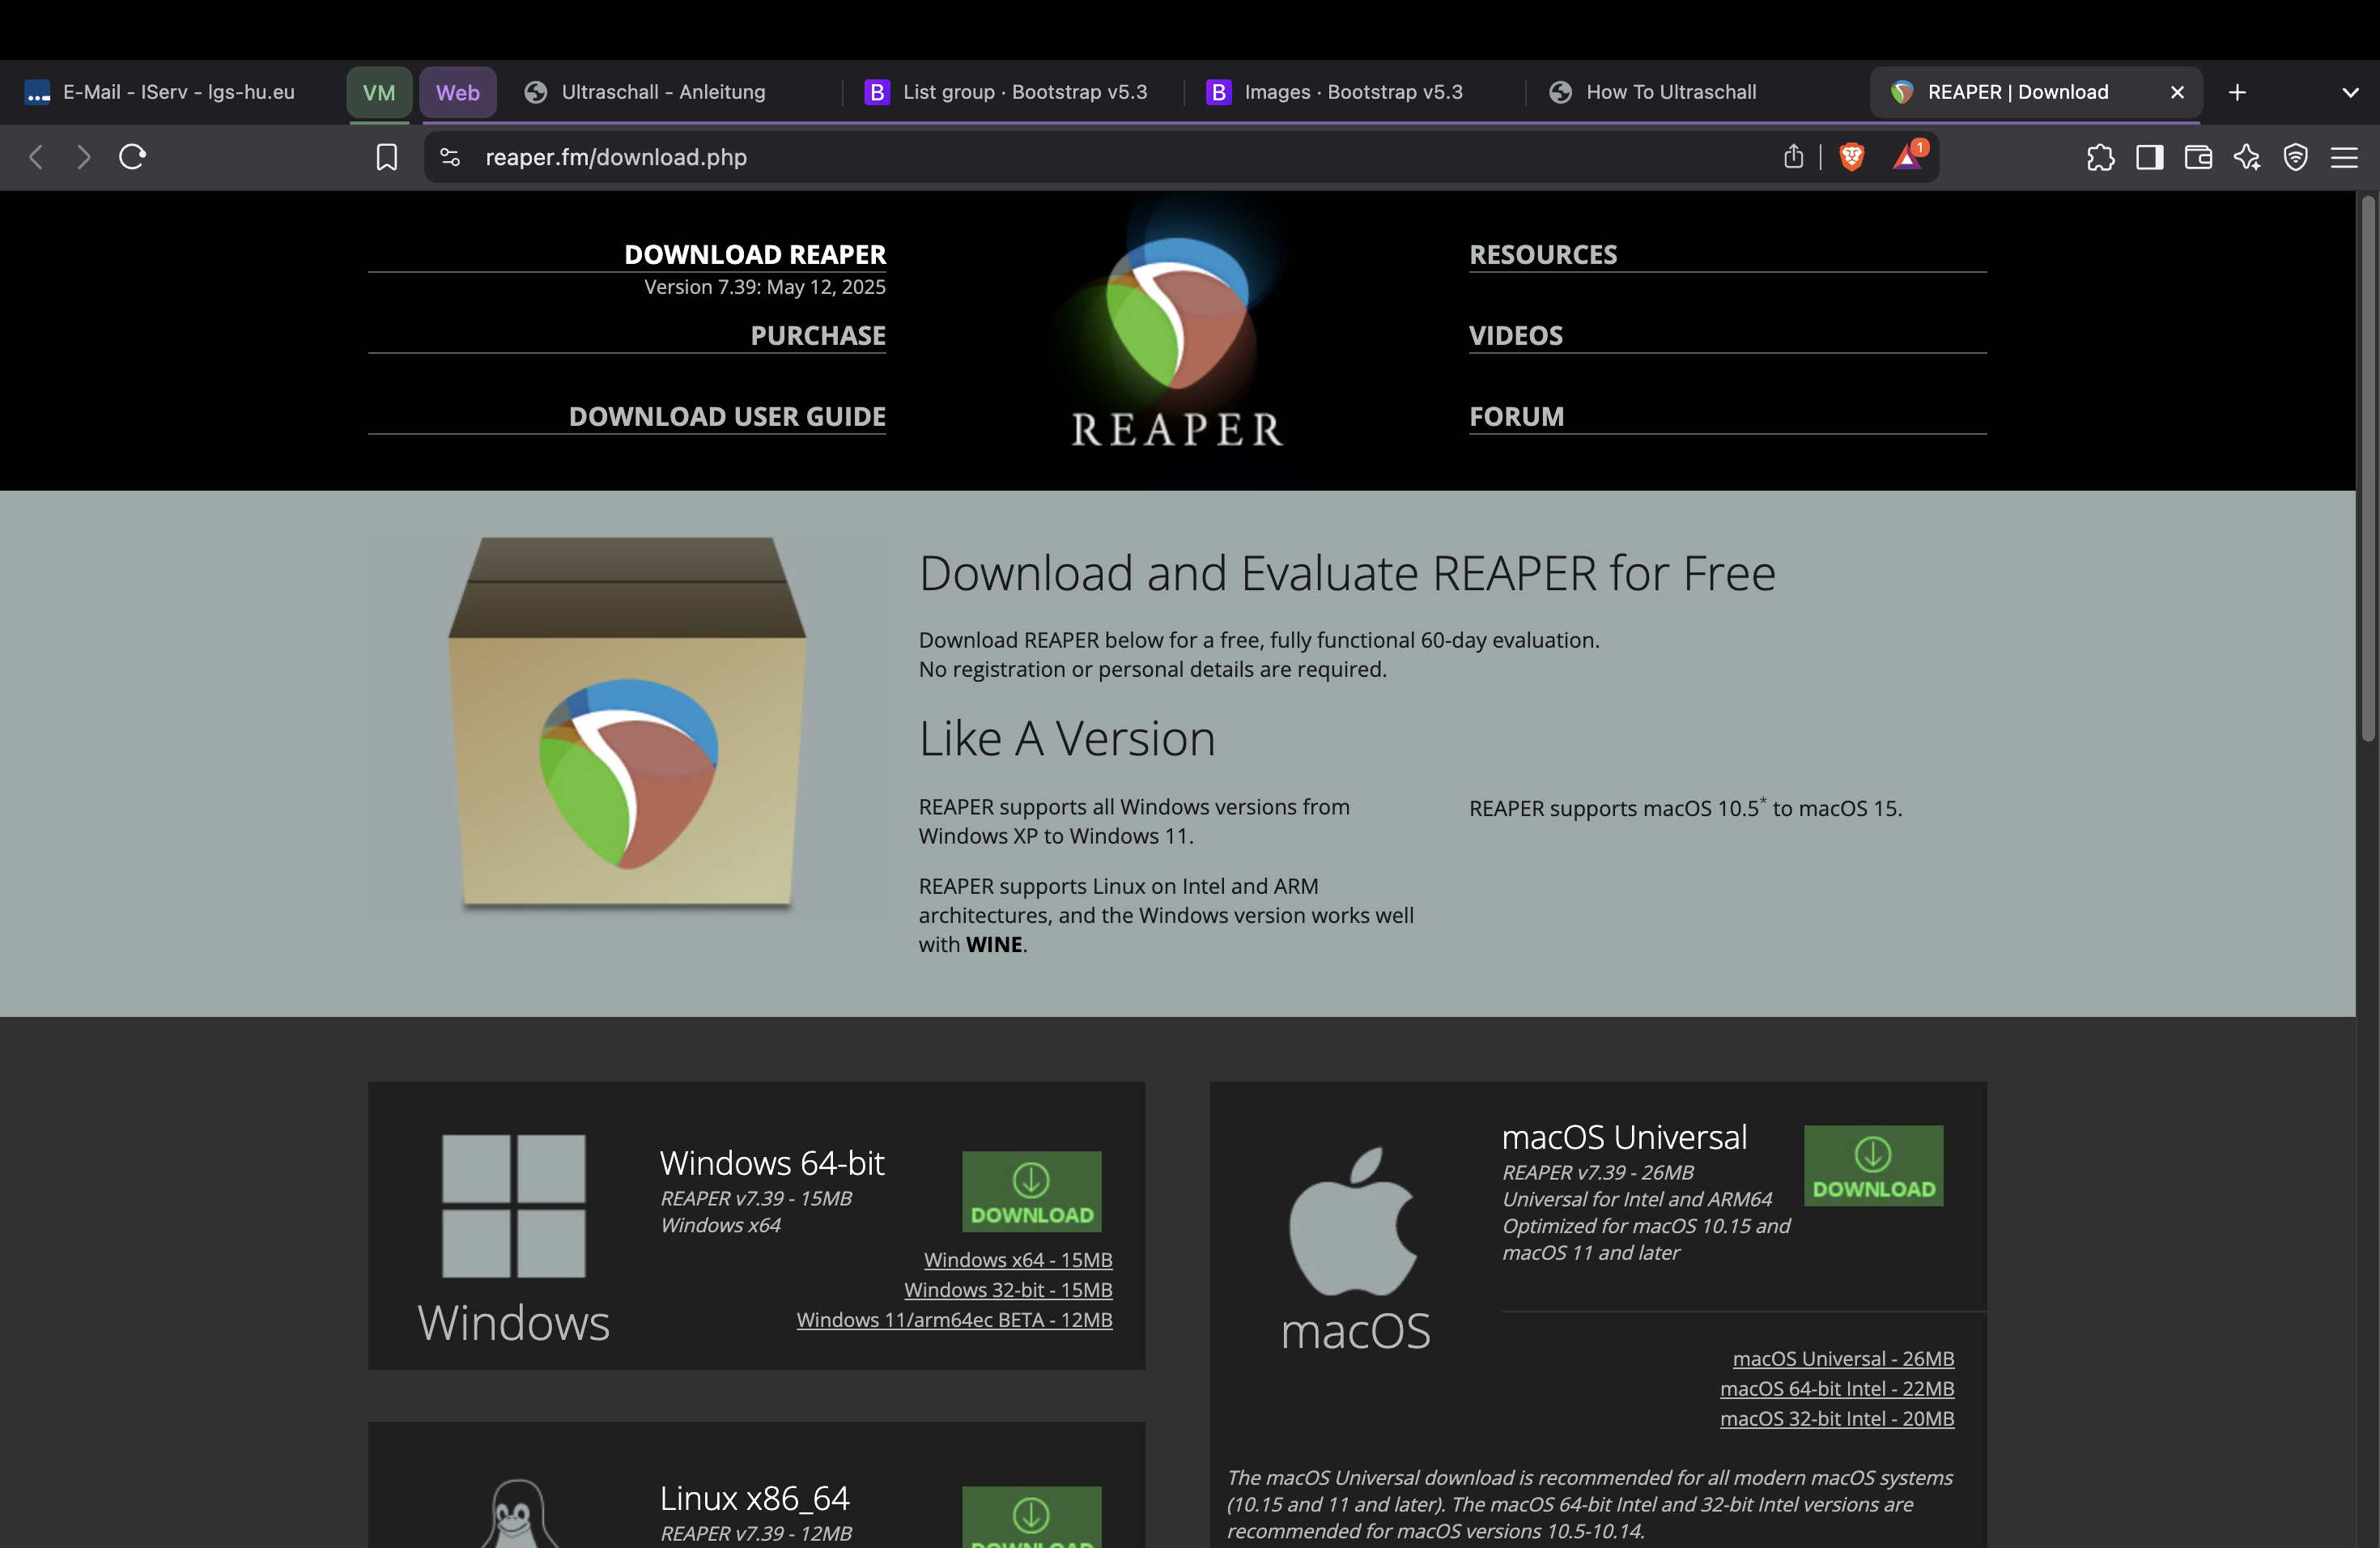Screen dimensions: 2380x1548
Task: Open Windows 32-bit - 15MB link
Action: coord(1008,1290)
